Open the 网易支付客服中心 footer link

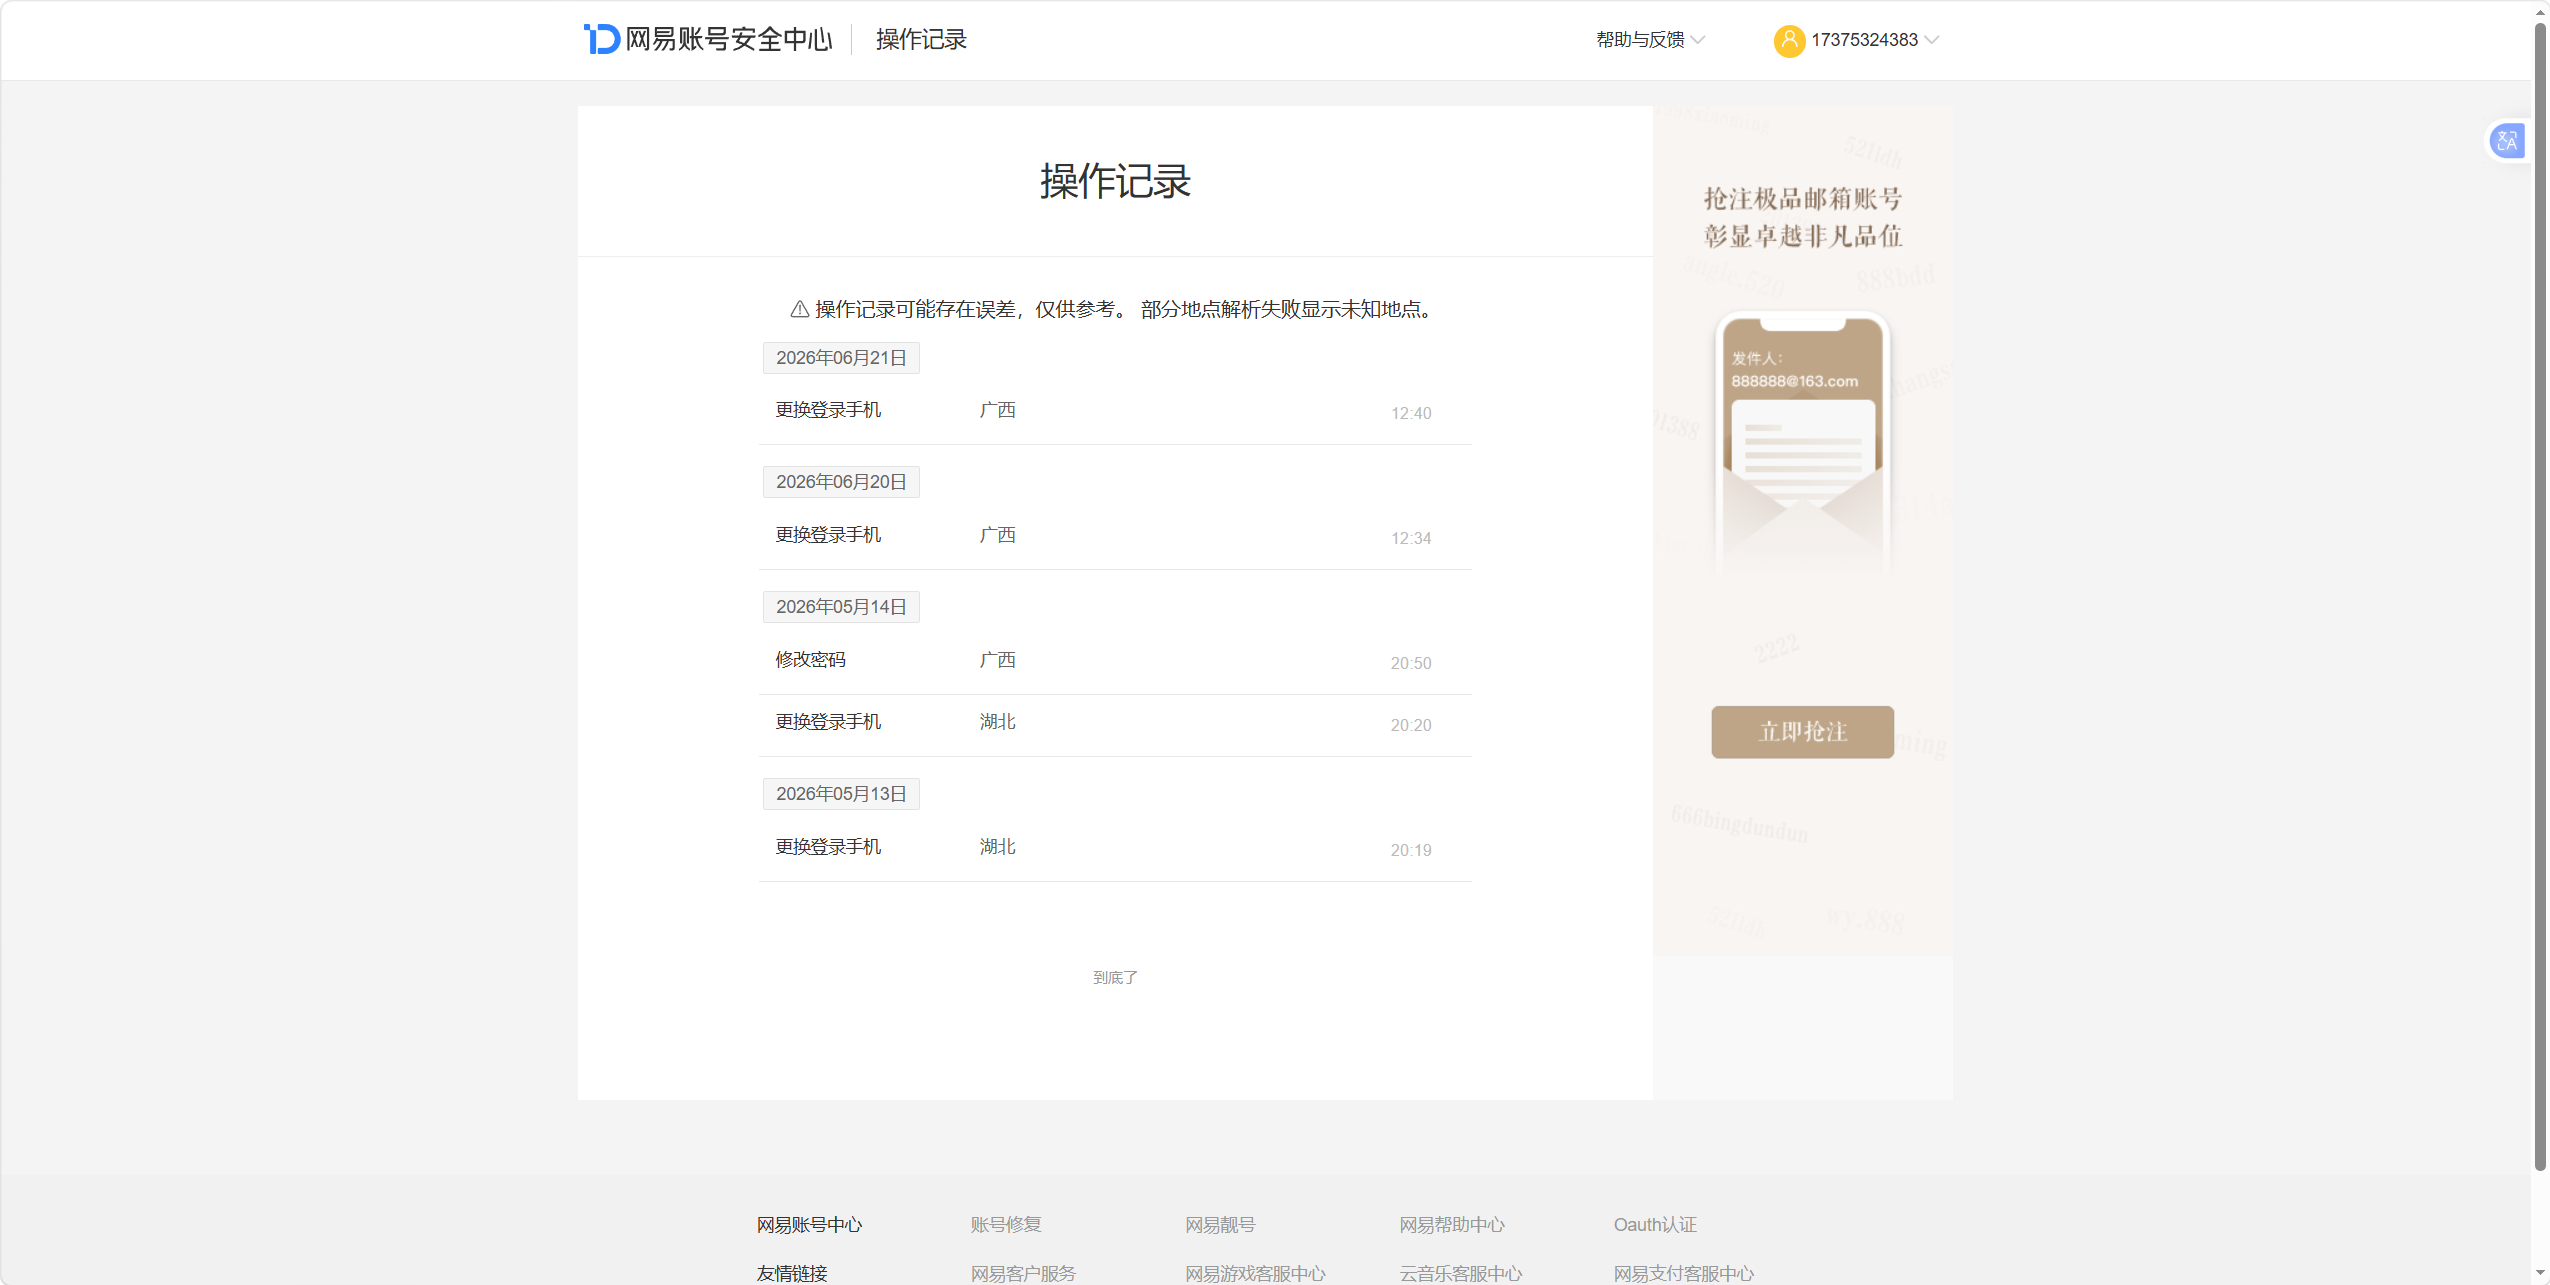[1683, 1273]
